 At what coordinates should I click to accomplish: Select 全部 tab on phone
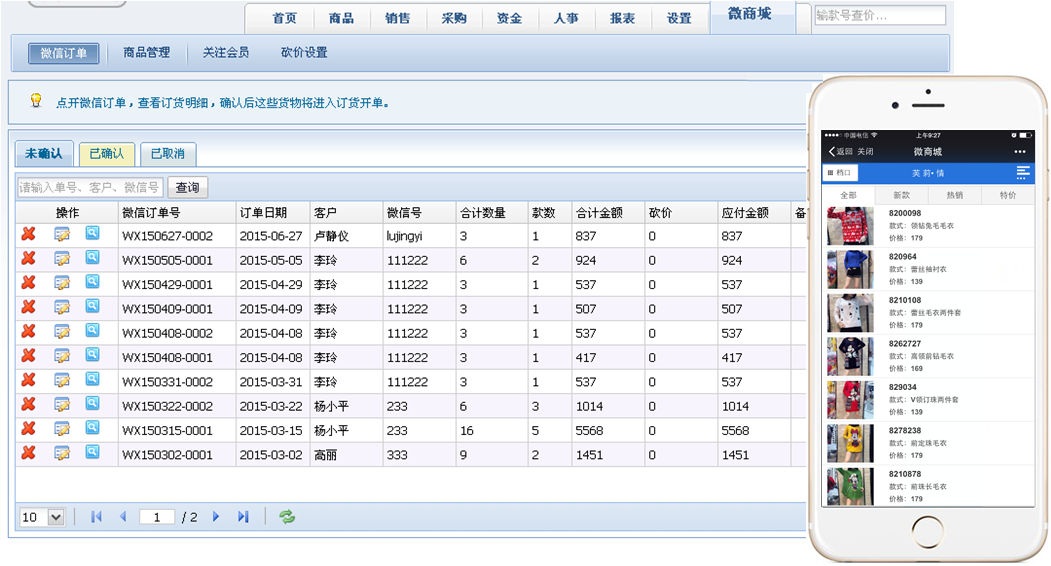tap(849, 195)
